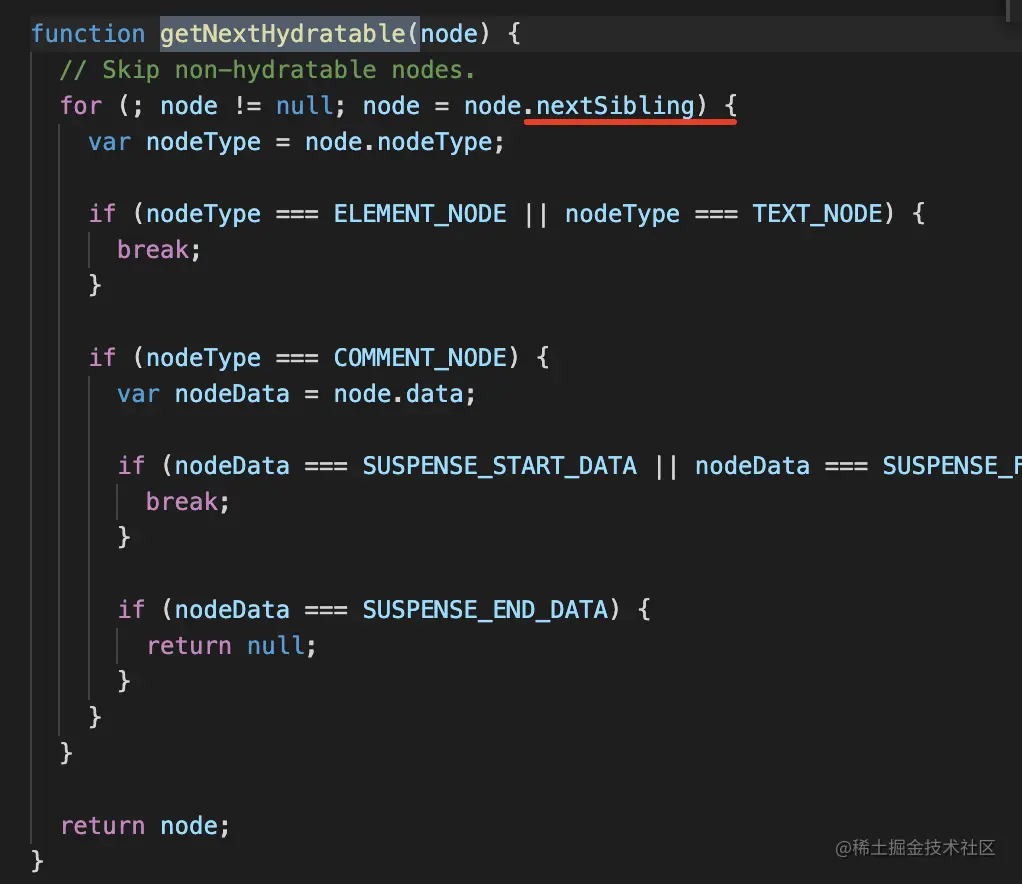Click the TEXT_NODE constant
This screenshot has width=1022, height=884.
pyautogui.click(x=817, y=213)
